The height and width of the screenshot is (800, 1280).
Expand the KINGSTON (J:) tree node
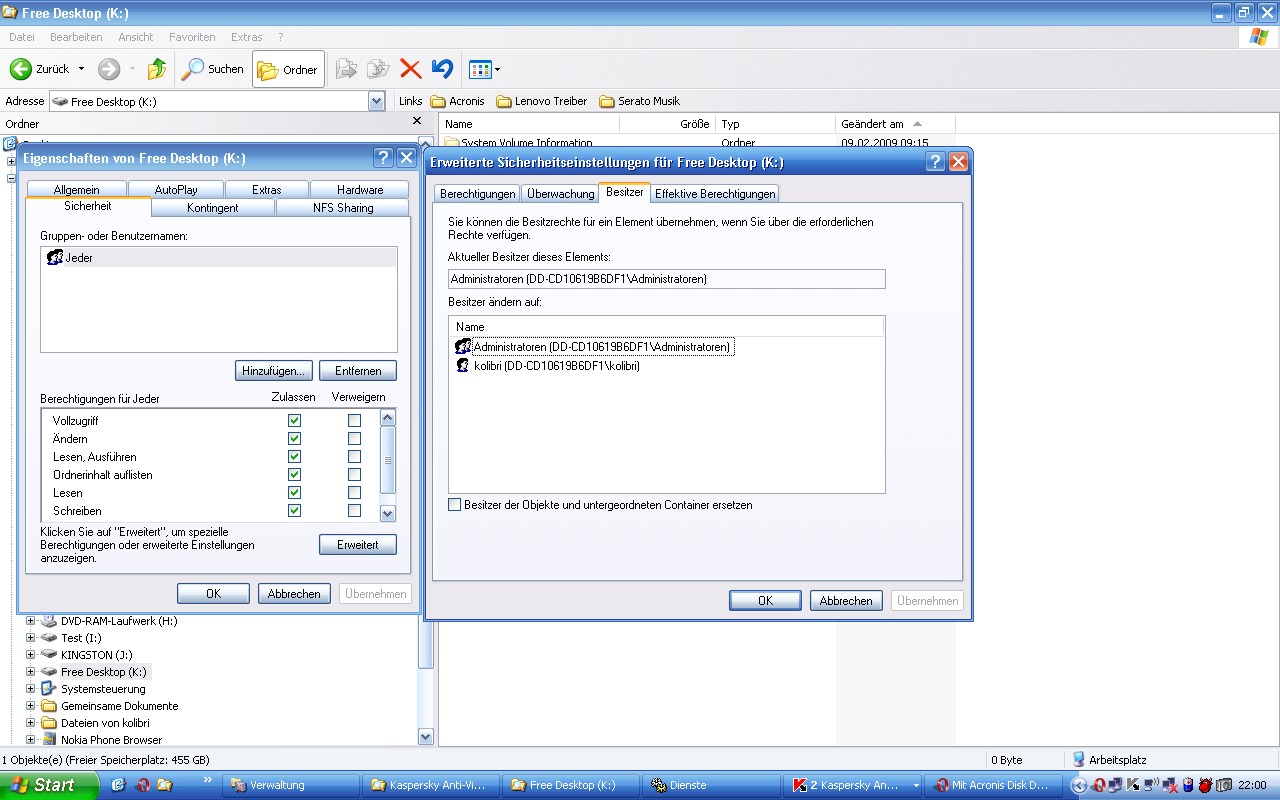click(x=30, y=655)
